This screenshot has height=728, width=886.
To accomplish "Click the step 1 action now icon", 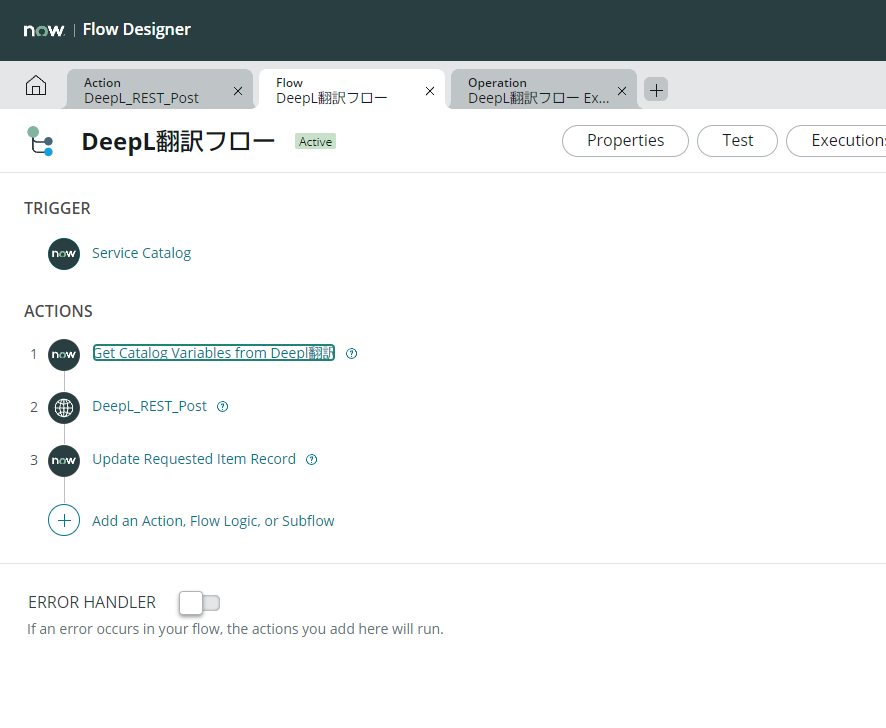I will (x=64, y=355).
